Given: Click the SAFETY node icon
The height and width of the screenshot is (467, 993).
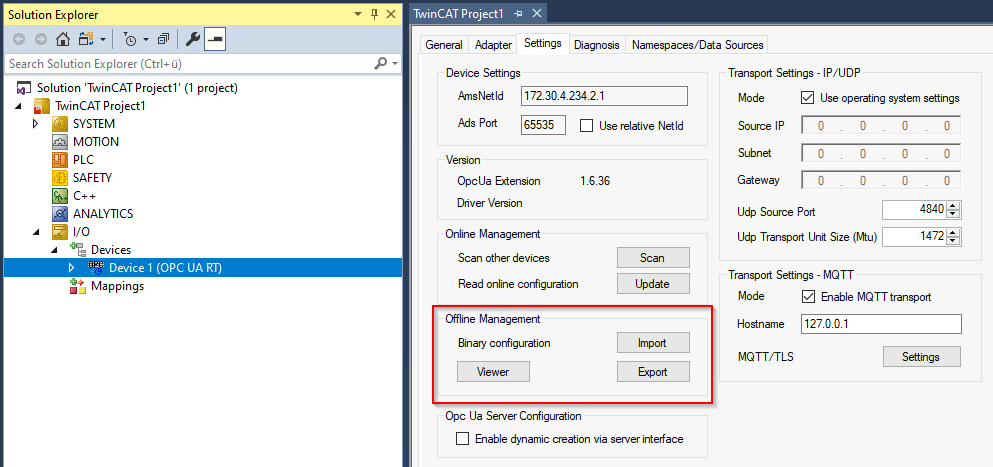Looking at the screenshot, I should pos(60,178).
